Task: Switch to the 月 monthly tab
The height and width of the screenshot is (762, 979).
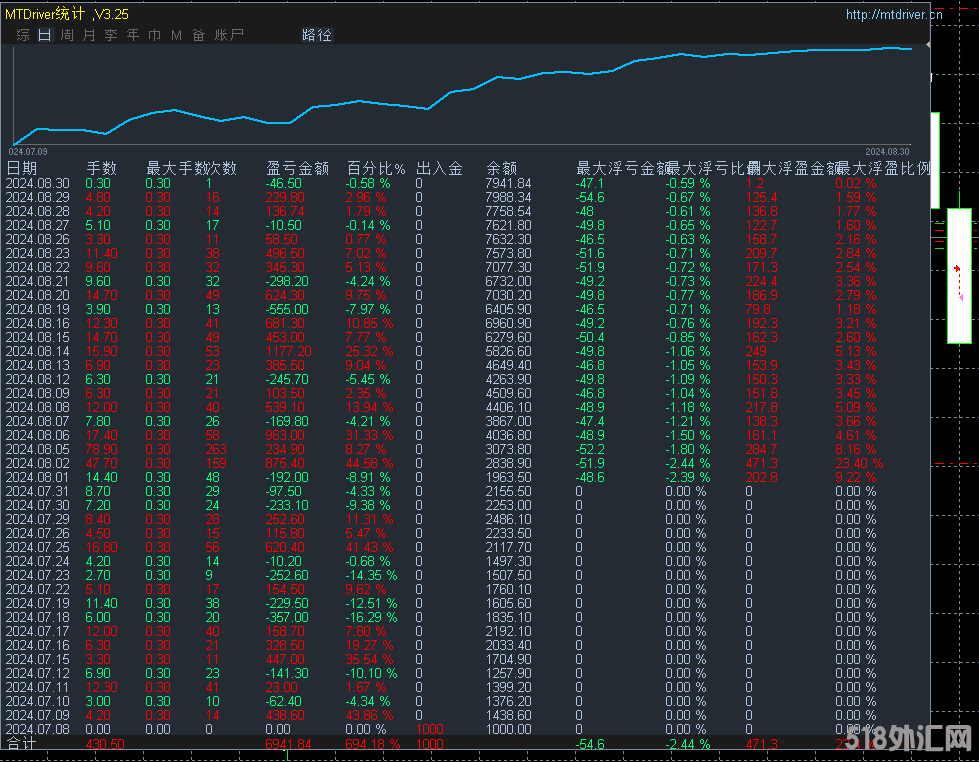Action: pyautogui.click(x=89, y=35)
